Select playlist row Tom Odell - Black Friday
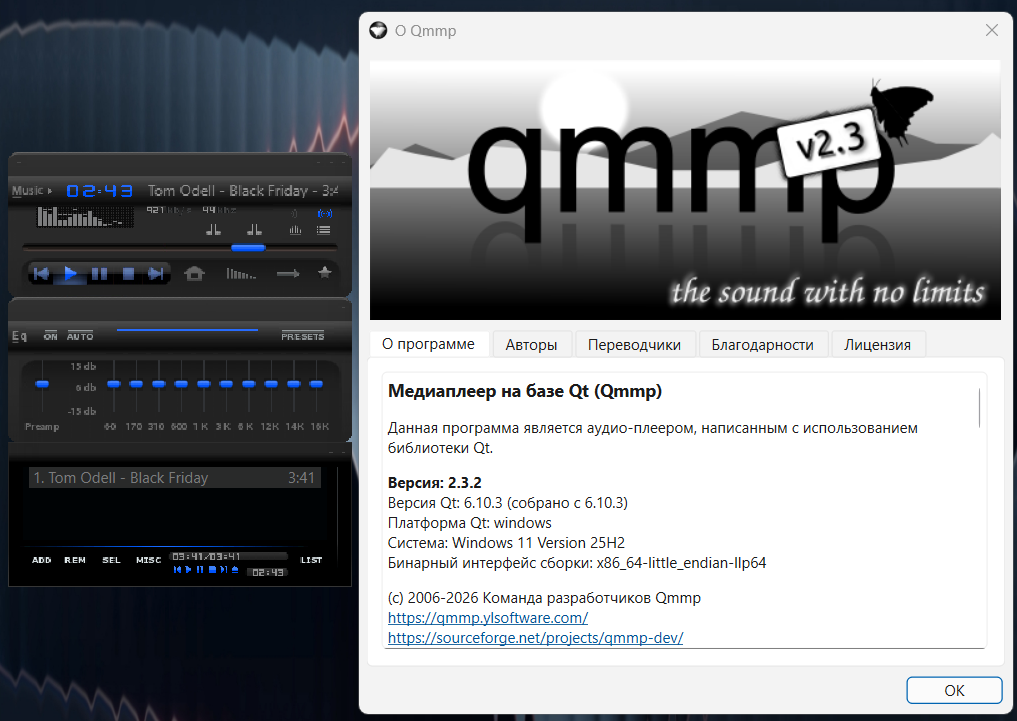1017x721 pixels. (x=174, y=478)
